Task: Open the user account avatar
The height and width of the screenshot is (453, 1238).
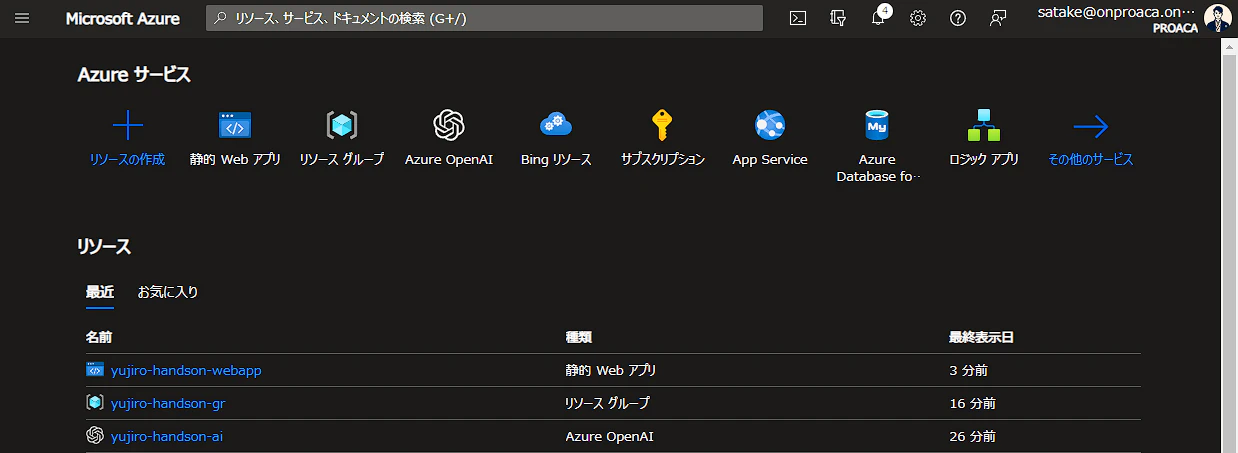Action: (1219, 19)
